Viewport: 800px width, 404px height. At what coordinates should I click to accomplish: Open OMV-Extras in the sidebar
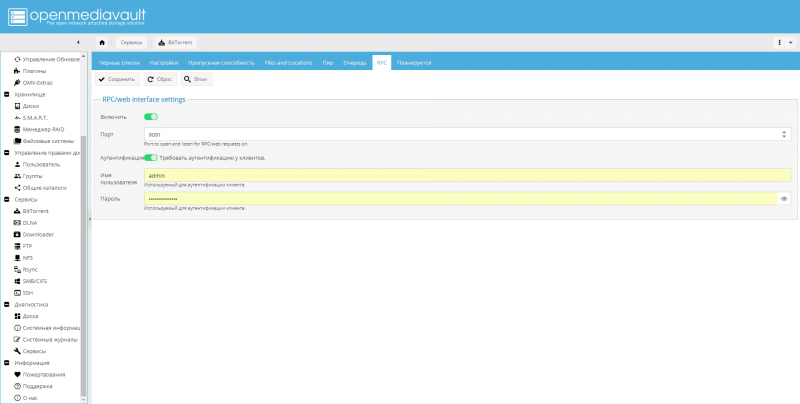tap(37, 83)
